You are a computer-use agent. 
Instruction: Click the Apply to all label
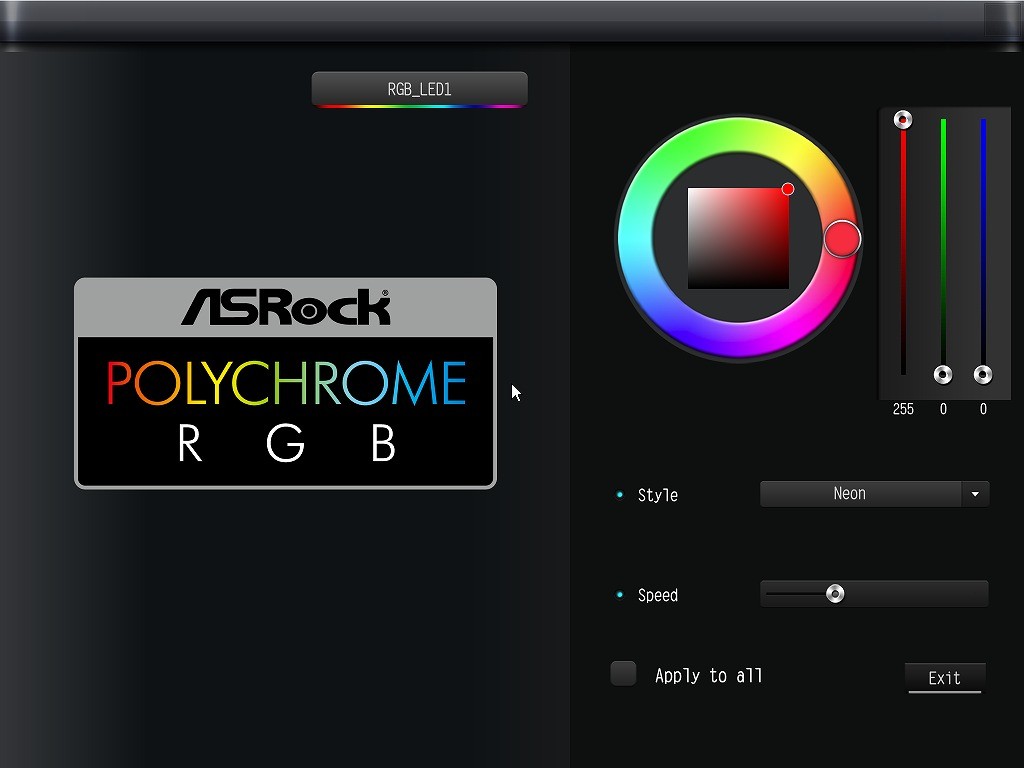[x=709, y=675]
